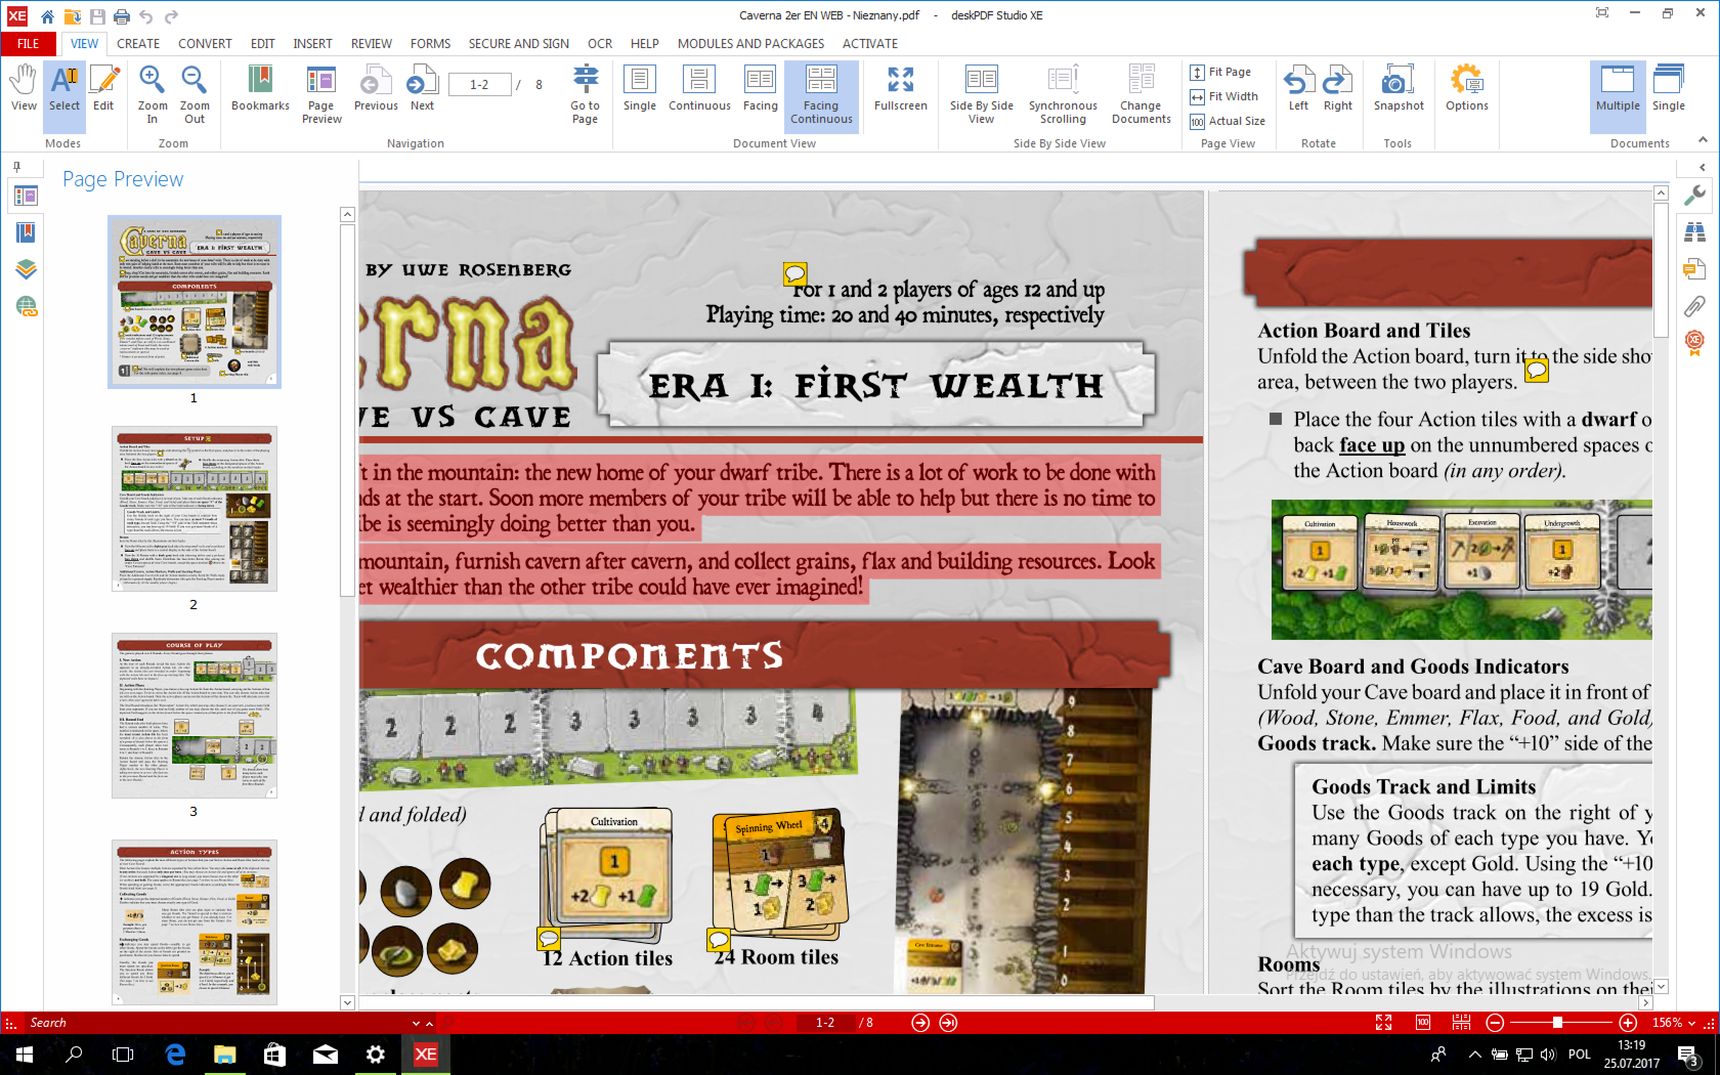
Task: Click the Open file folder icon
Action: pos(72,16)
